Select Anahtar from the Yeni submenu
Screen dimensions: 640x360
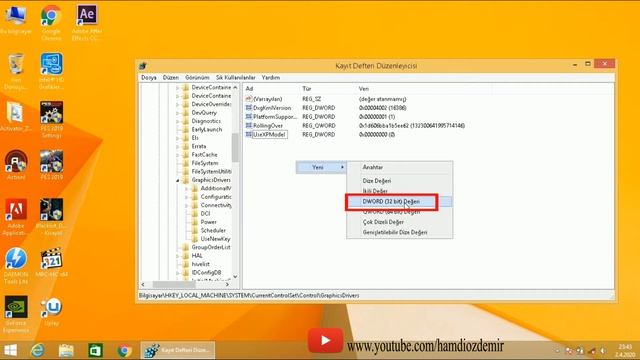(x=400, y=167)
